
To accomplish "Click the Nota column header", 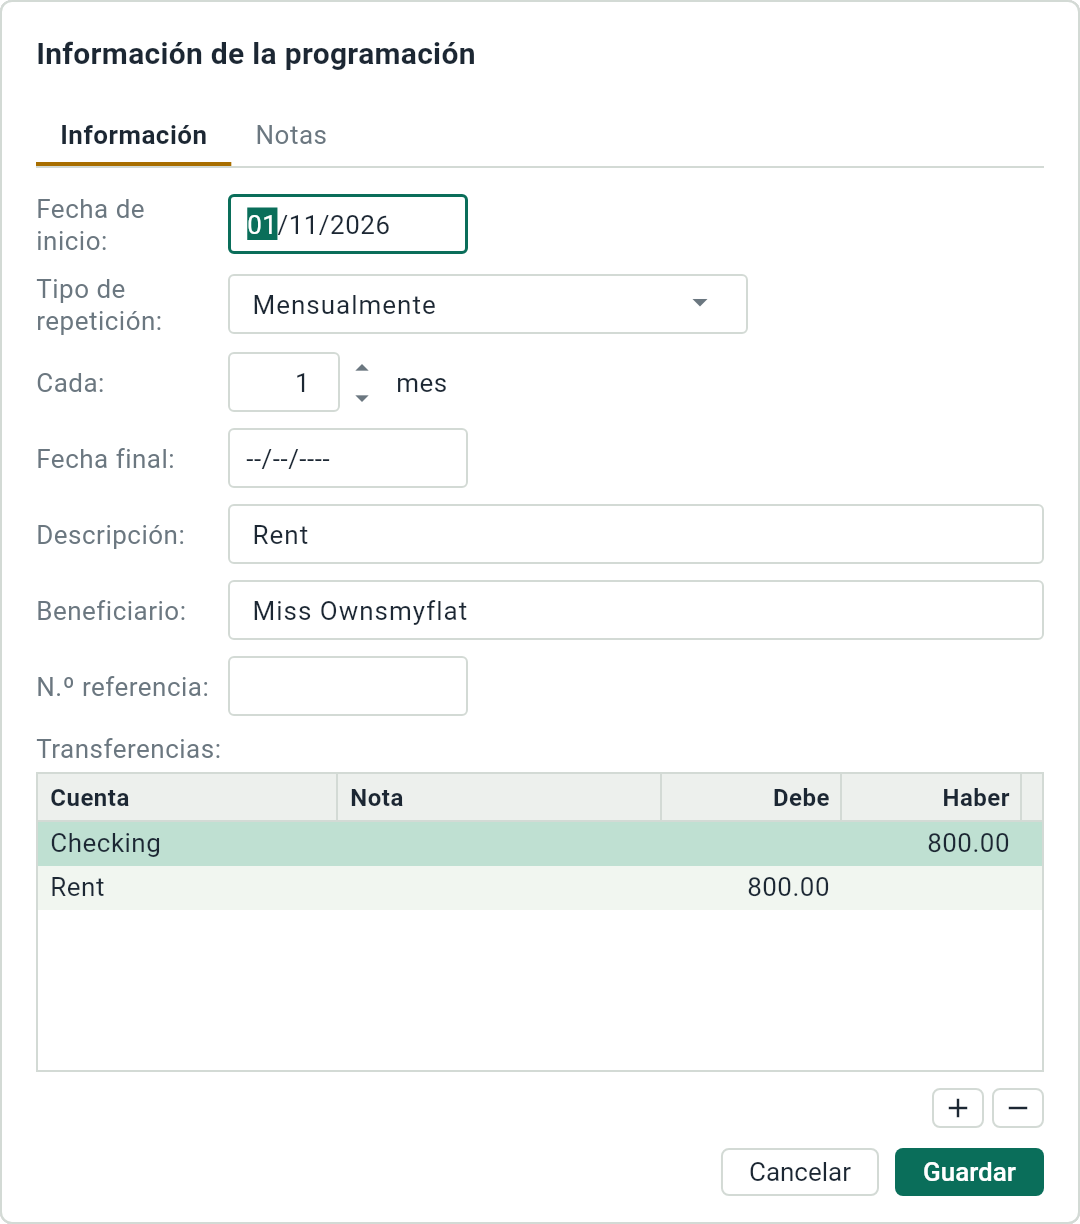I will [x=499, y=797].
